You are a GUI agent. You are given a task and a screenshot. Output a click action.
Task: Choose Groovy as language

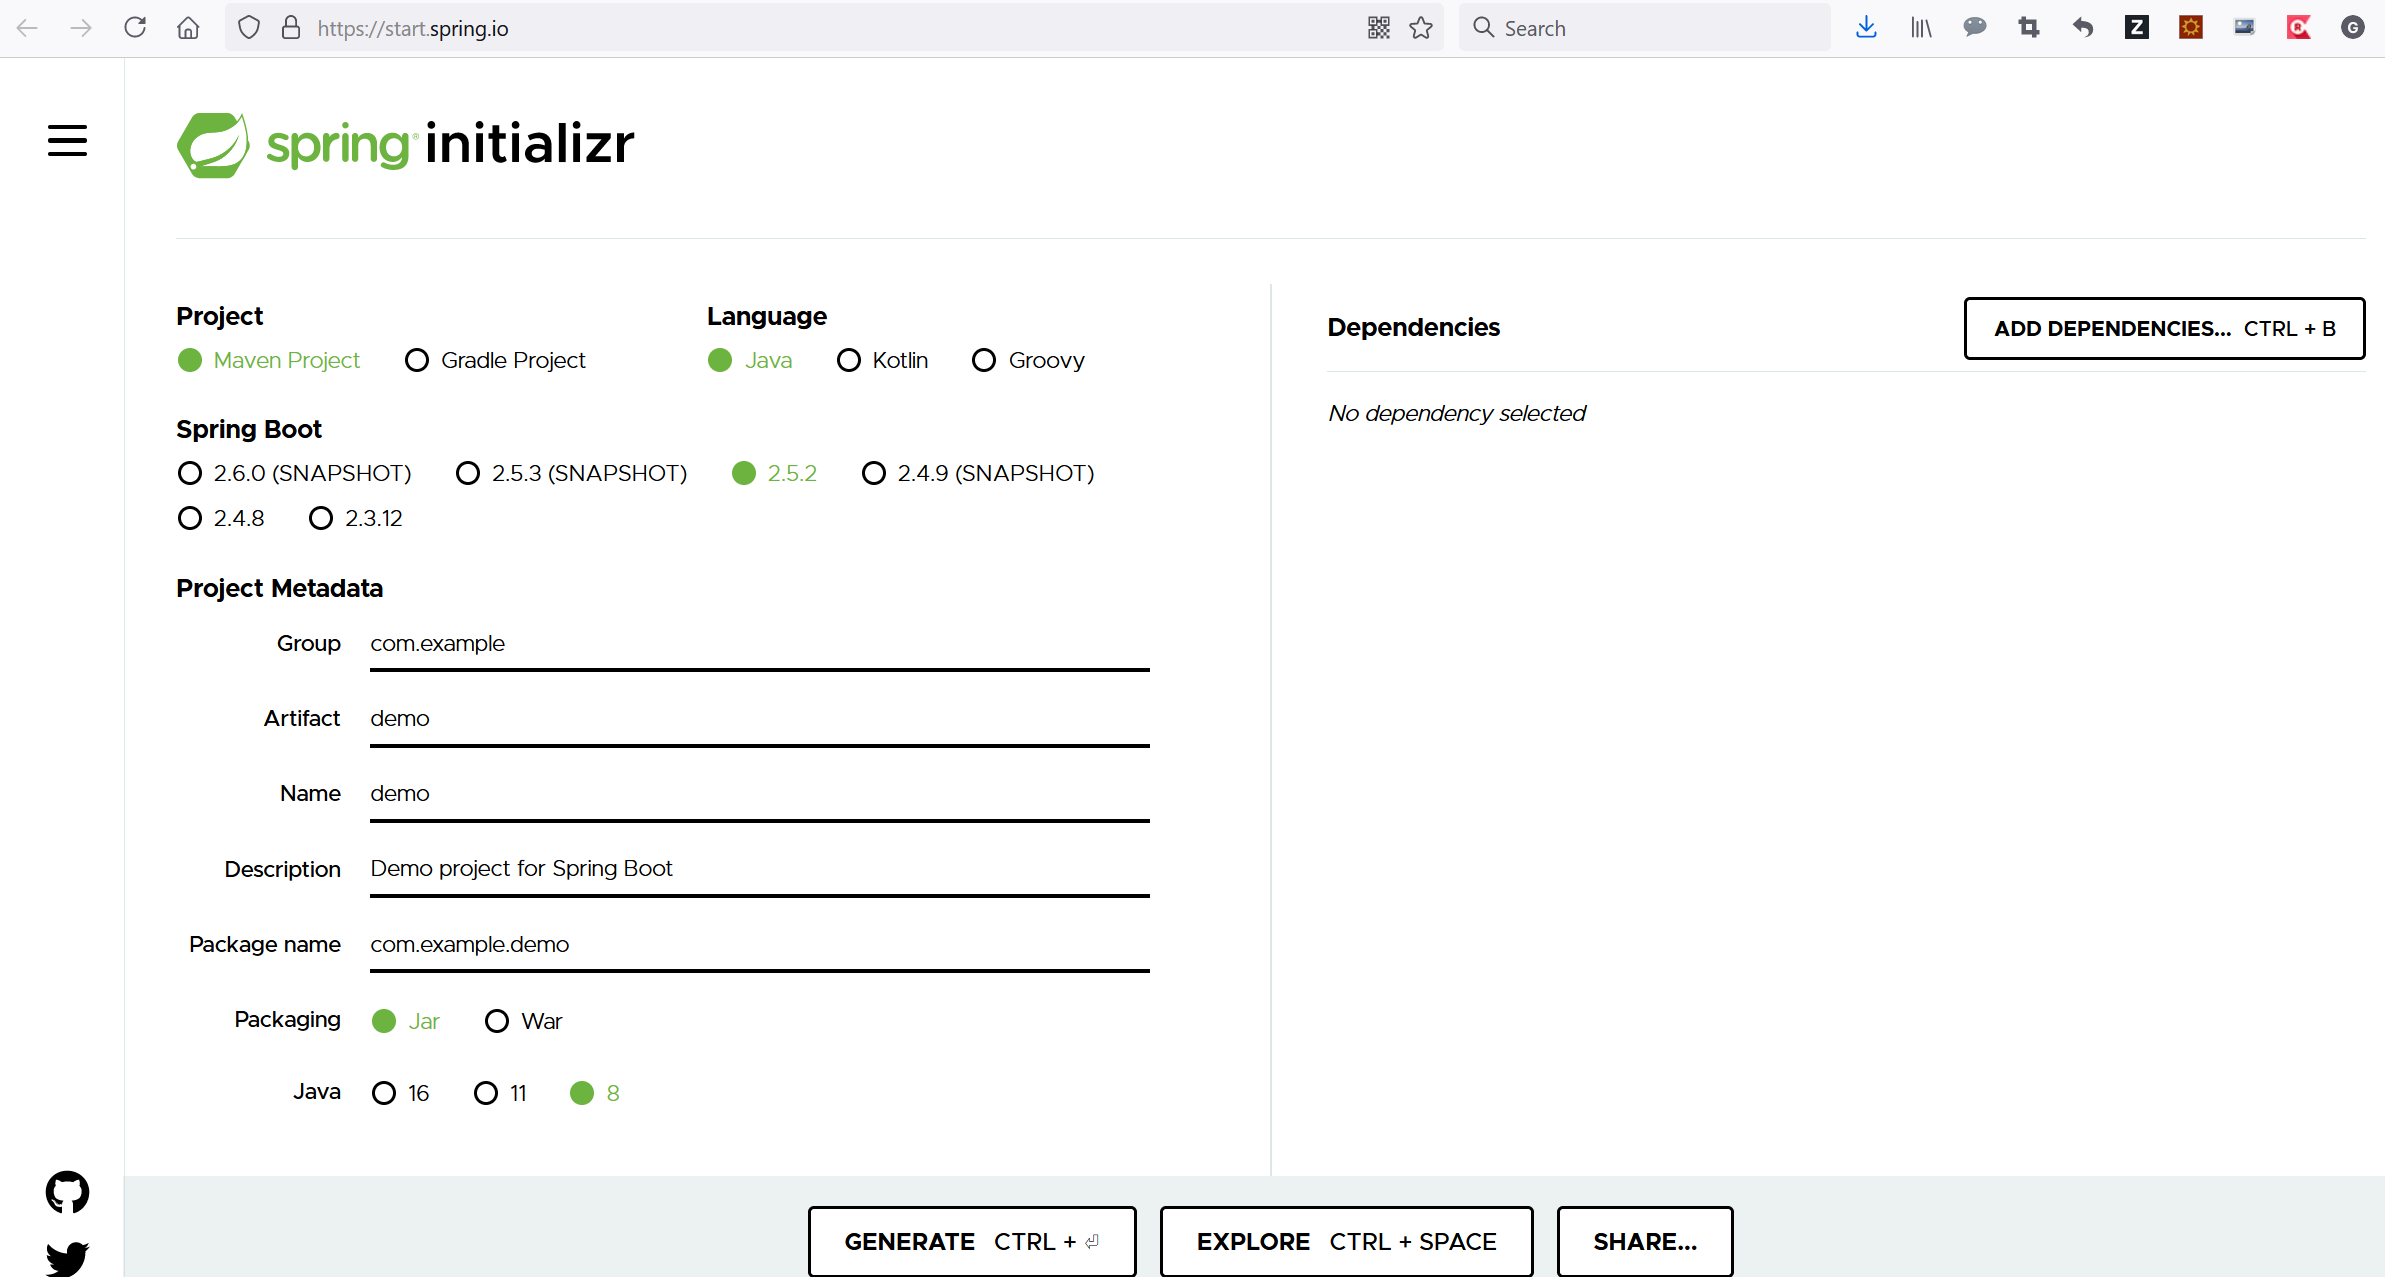point(1029,360)
